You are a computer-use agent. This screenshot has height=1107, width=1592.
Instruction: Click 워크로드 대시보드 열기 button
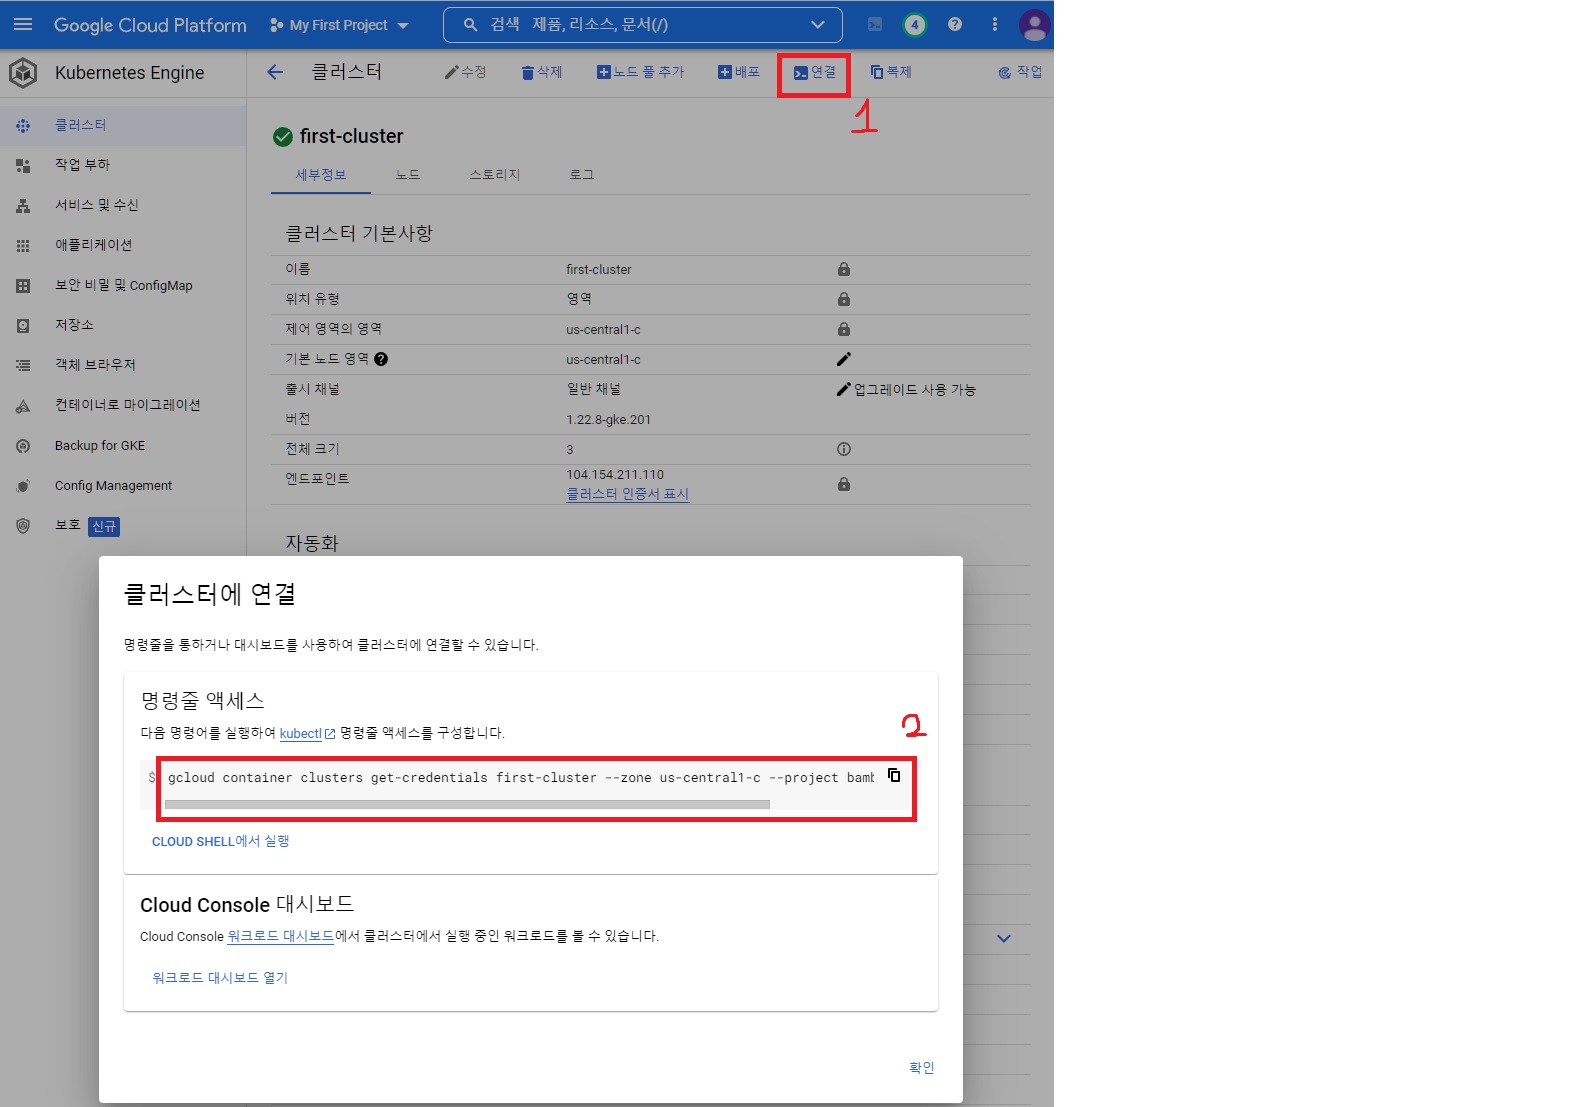coord(220,978)
